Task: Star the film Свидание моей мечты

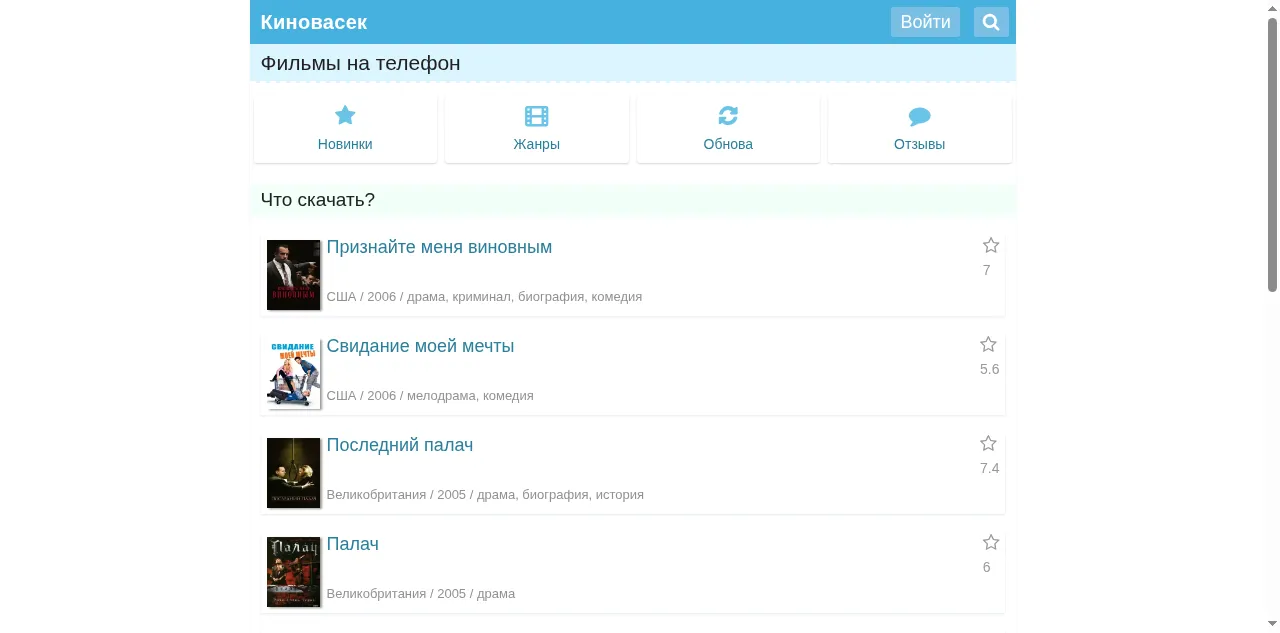Action: pos(988,344)
